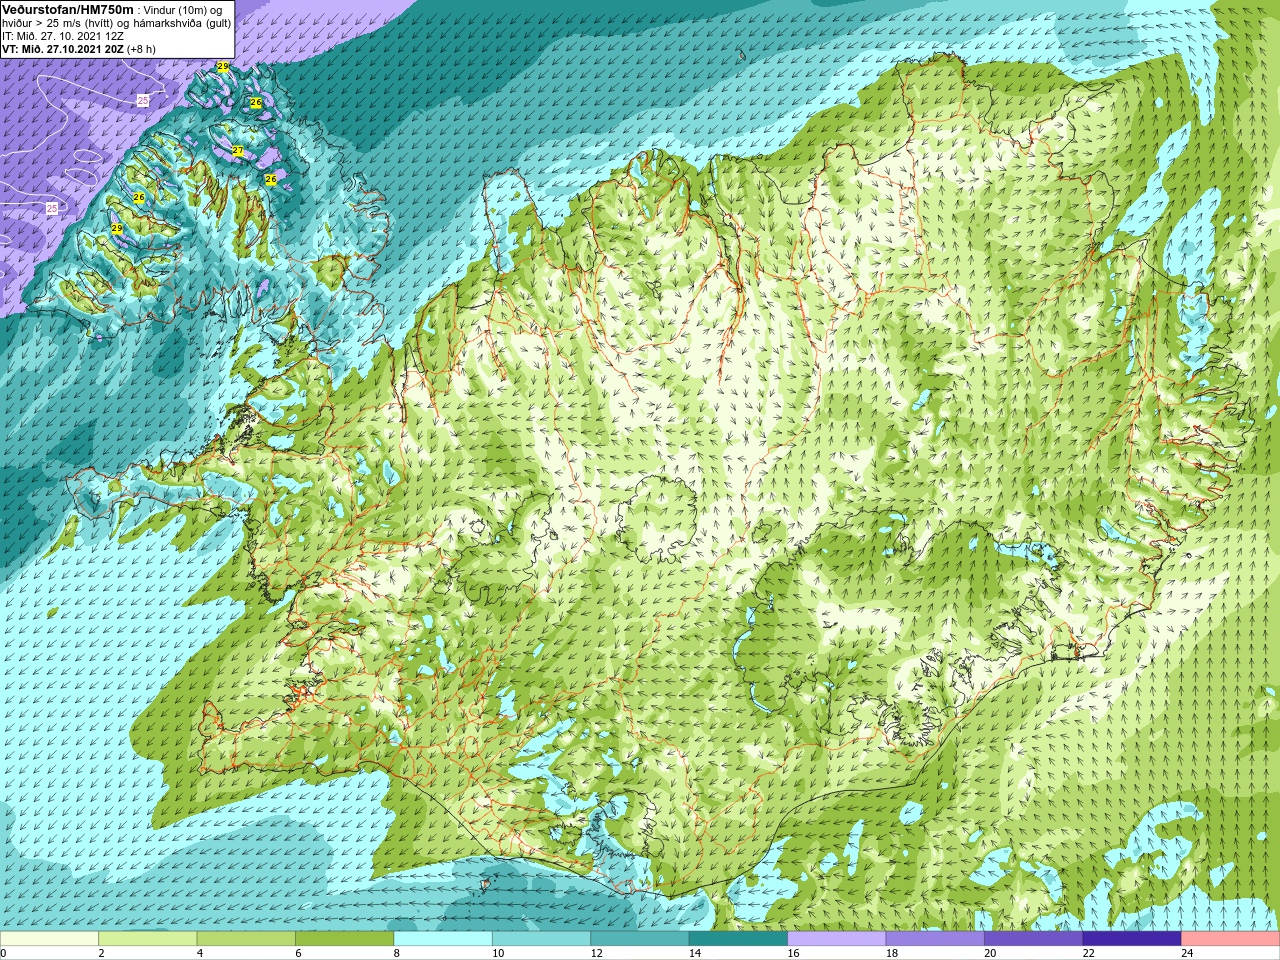Click the legend tick label '10'
The width and height of the screenshot is (1280, 960).
(x=498, y=953)
